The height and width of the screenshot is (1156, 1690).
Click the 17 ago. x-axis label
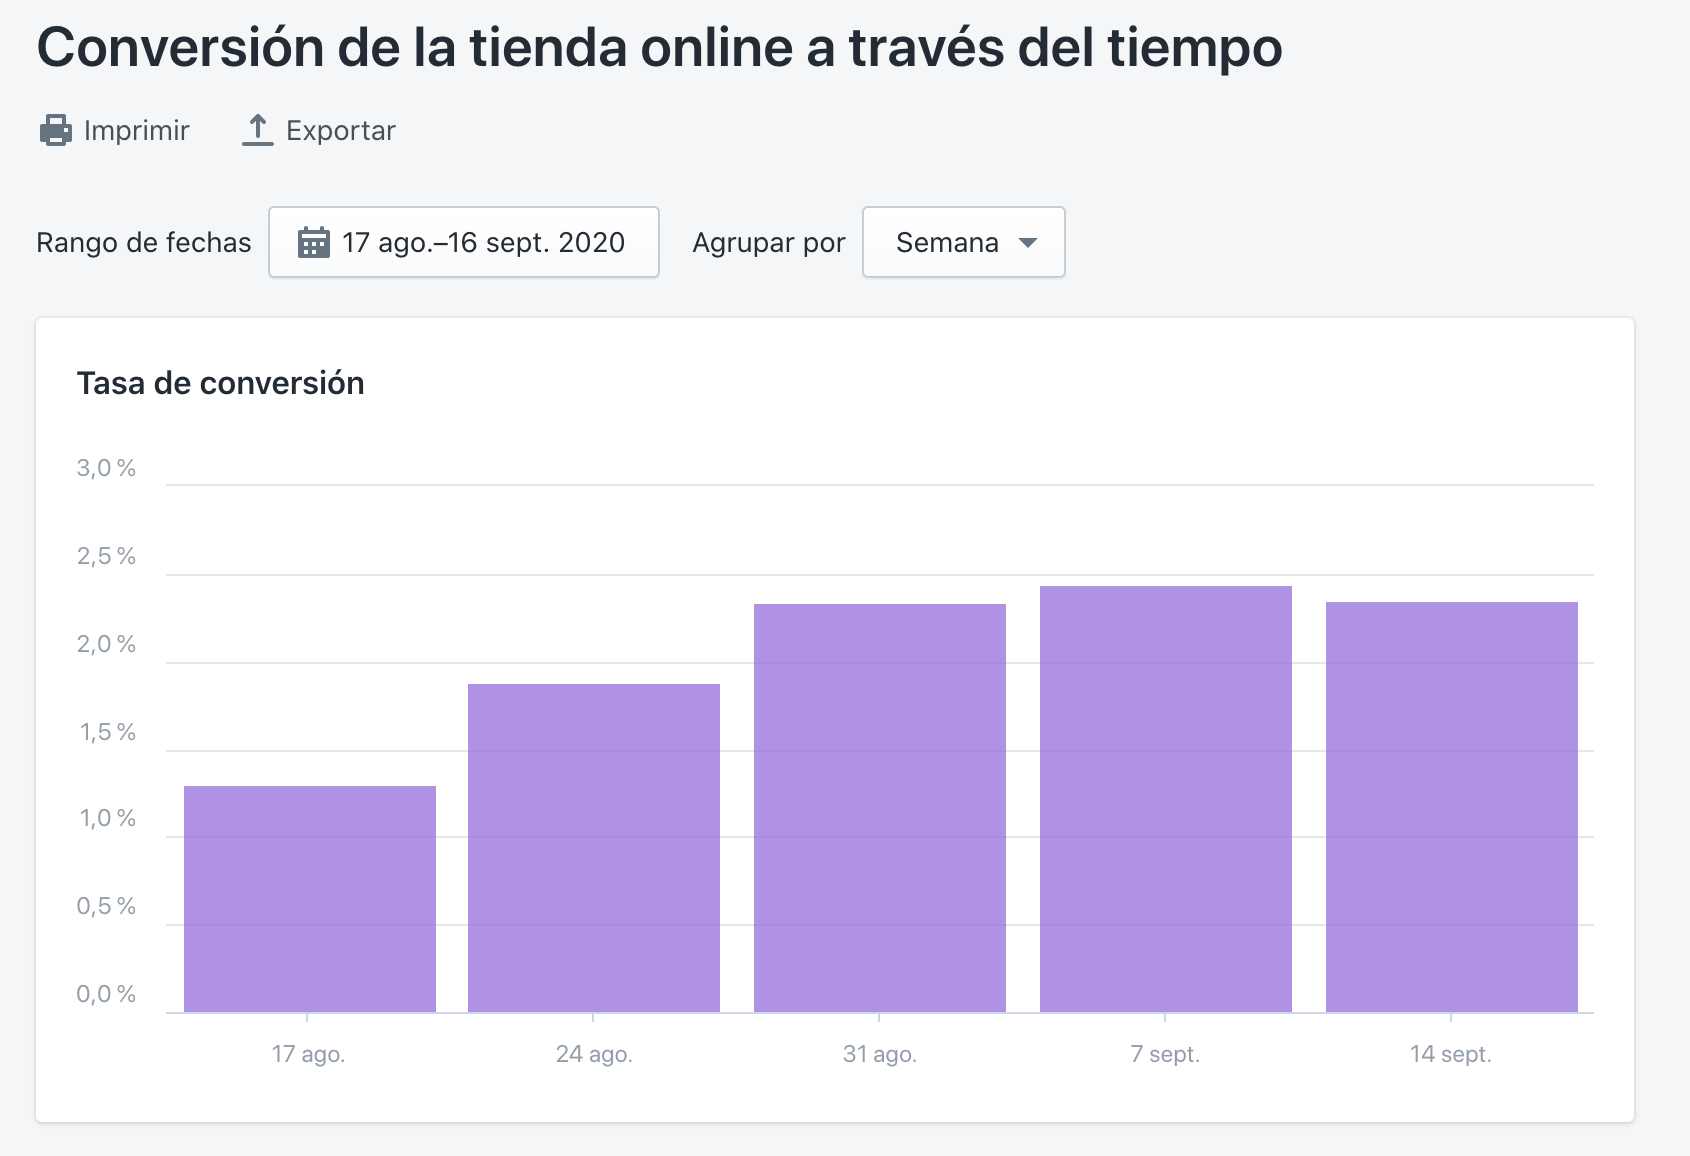308,1054
